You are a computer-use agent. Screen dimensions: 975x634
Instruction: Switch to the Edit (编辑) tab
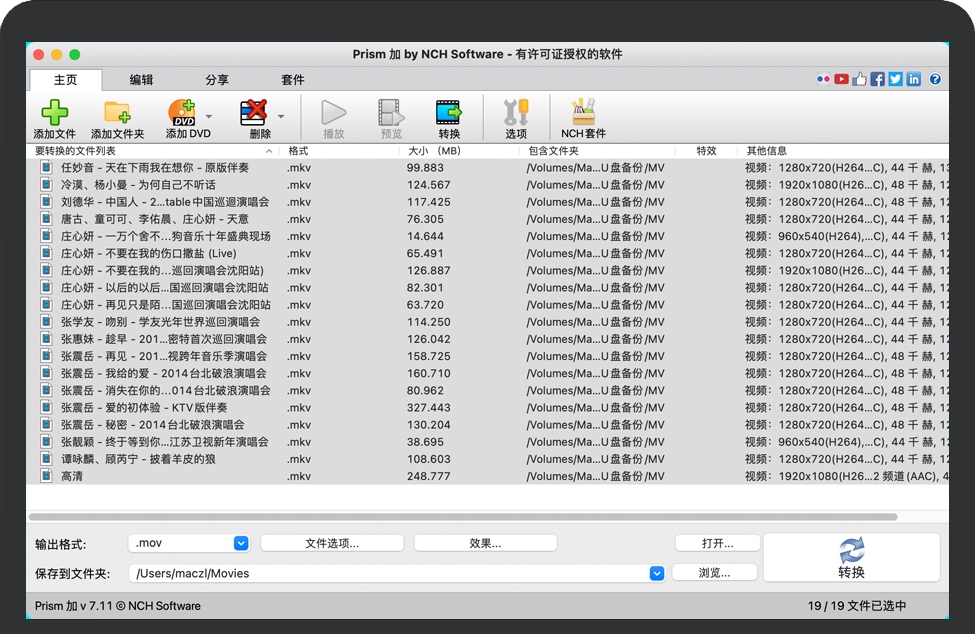tap(141, 80)
